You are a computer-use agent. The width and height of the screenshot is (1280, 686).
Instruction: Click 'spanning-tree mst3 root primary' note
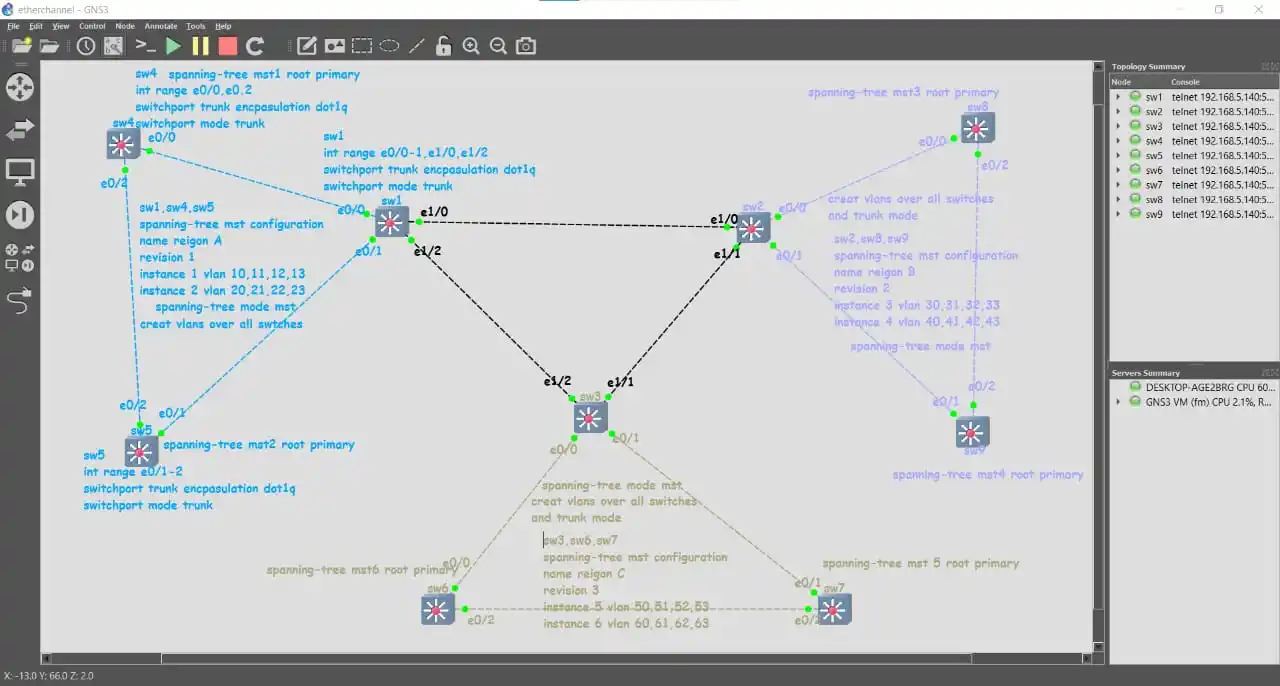click(x=903, y=93)
